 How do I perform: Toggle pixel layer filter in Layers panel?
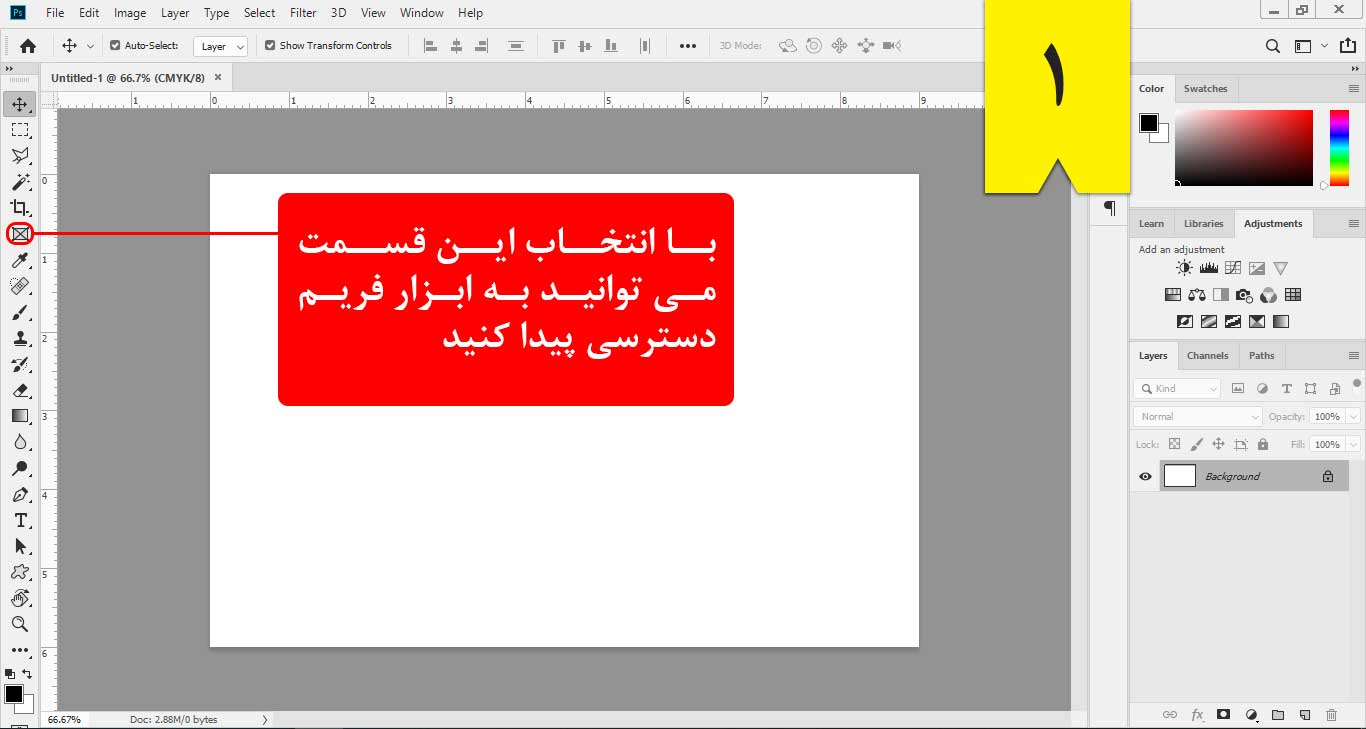(x=1238, y=388)
